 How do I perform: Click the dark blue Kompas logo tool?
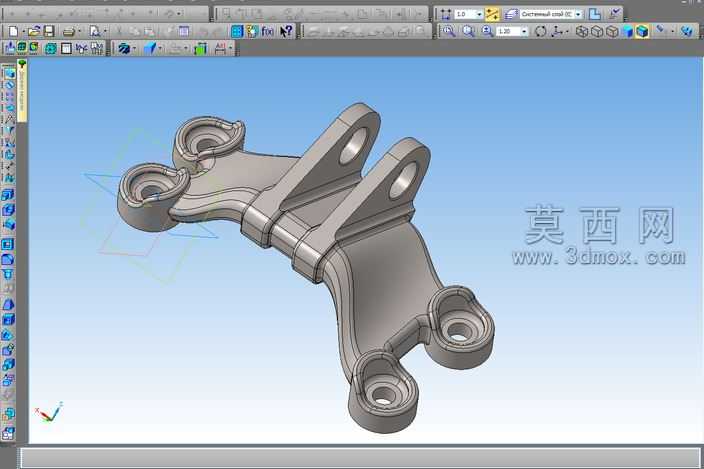[x=123, y=48]
